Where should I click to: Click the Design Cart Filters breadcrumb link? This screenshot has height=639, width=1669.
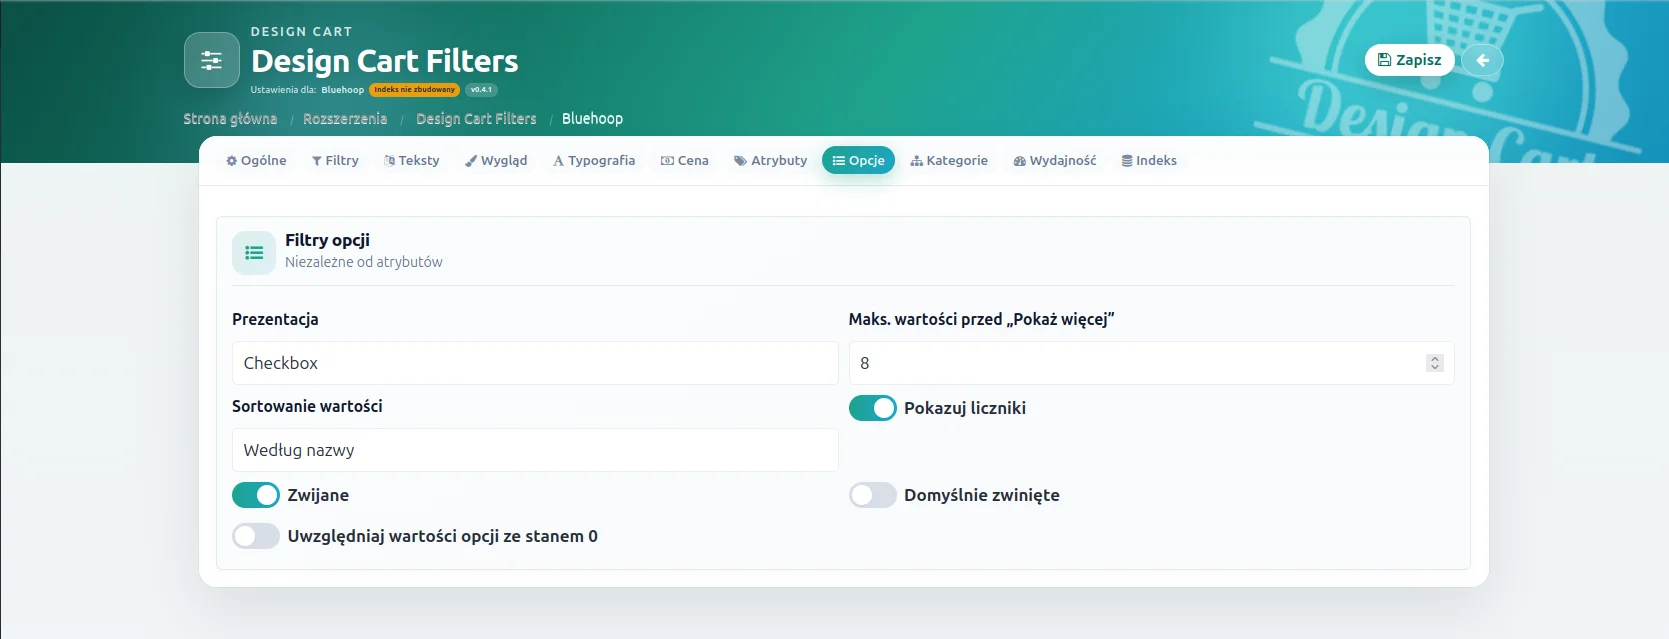[476, 119]
